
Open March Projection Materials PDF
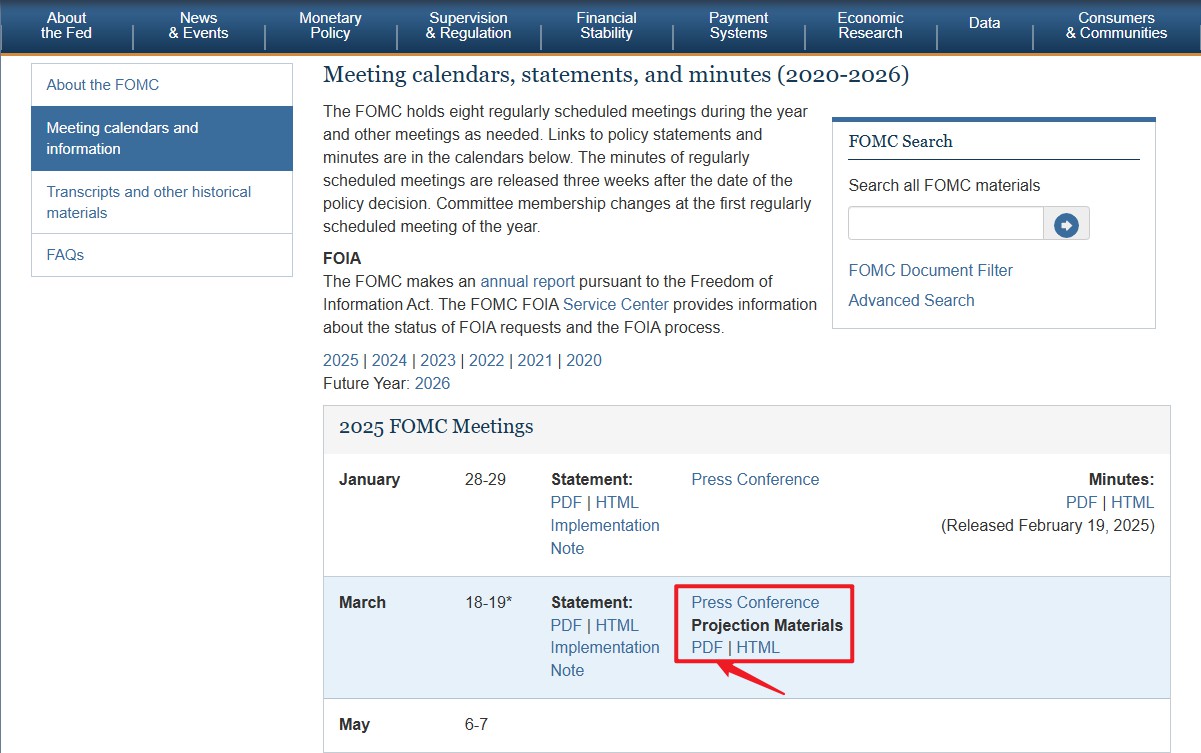pos(707,647)
